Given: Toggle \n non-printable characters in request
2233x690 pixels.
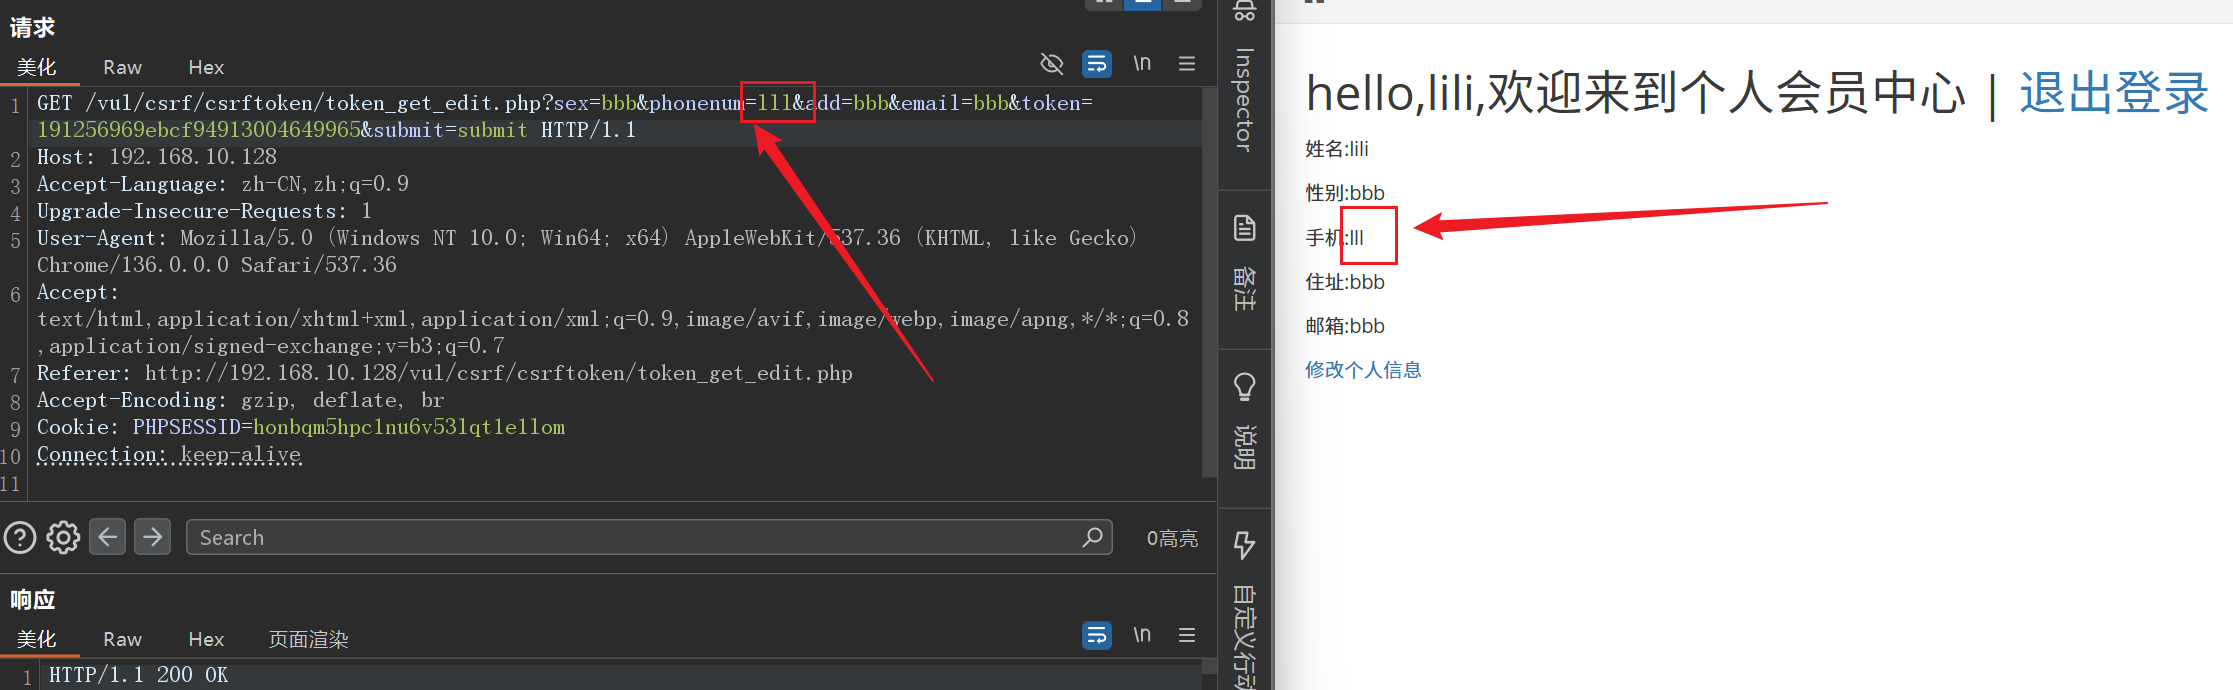Looking at the screenshot, I should click(x=1142, y=64).
